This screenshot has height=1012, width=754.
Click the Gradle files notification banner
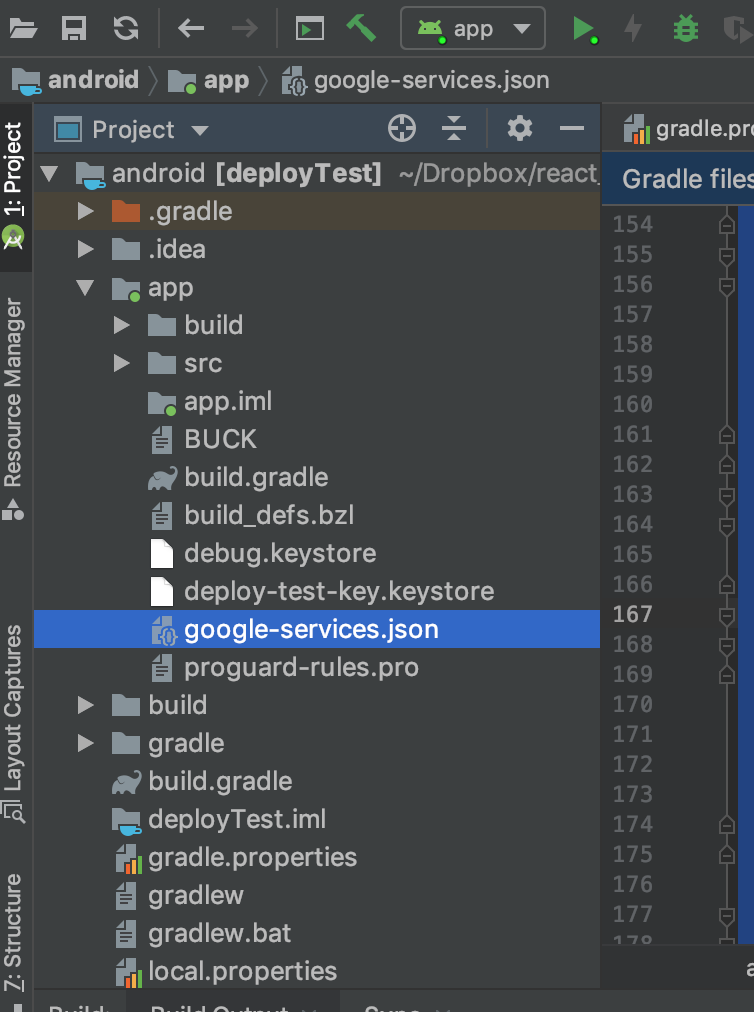point(678,179)
